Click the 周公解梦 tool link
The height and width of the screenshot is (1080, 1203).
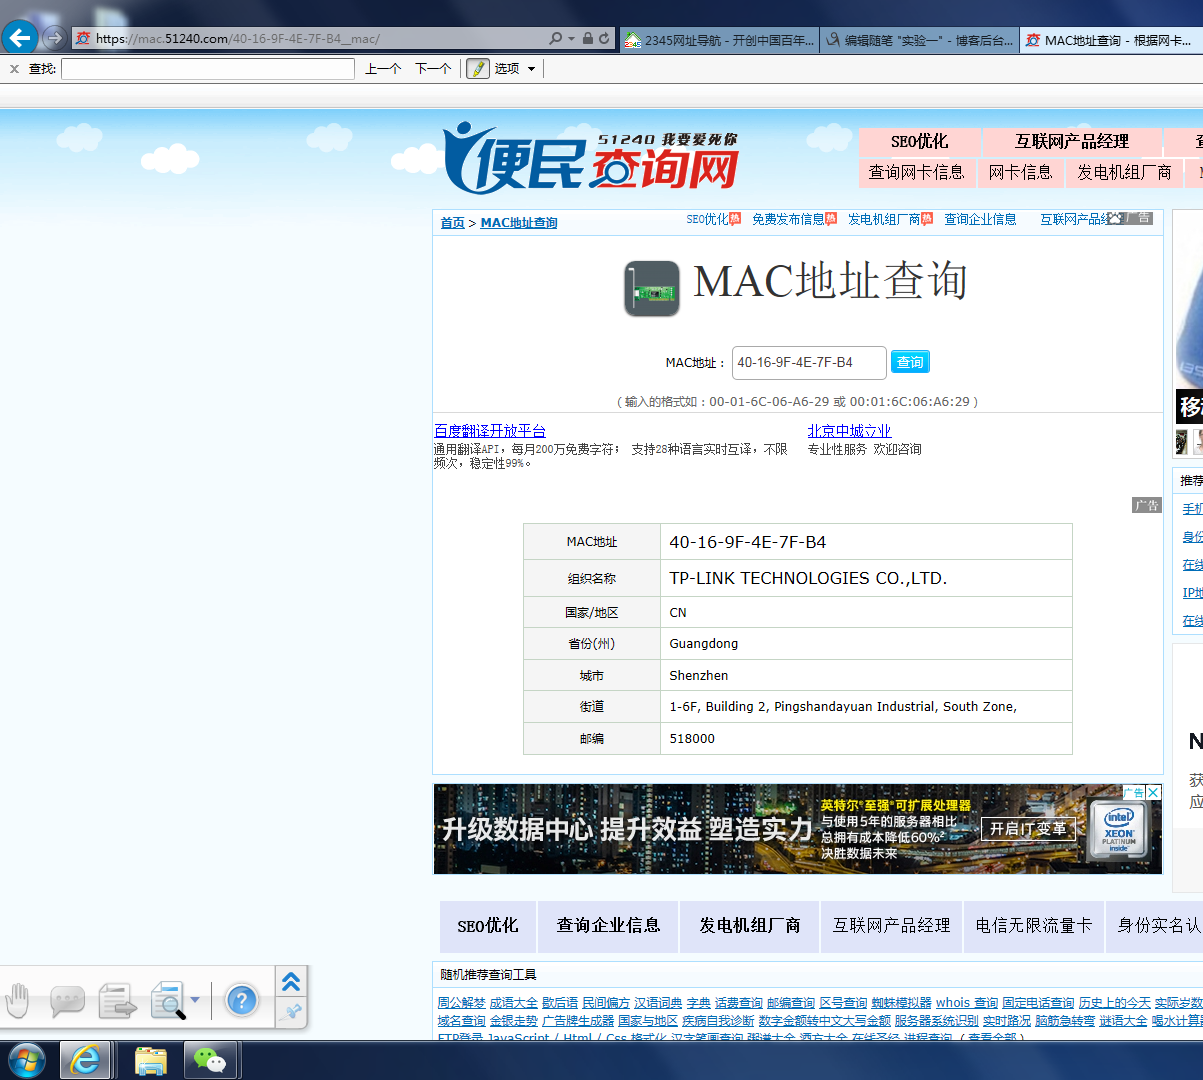point(461,1003)
